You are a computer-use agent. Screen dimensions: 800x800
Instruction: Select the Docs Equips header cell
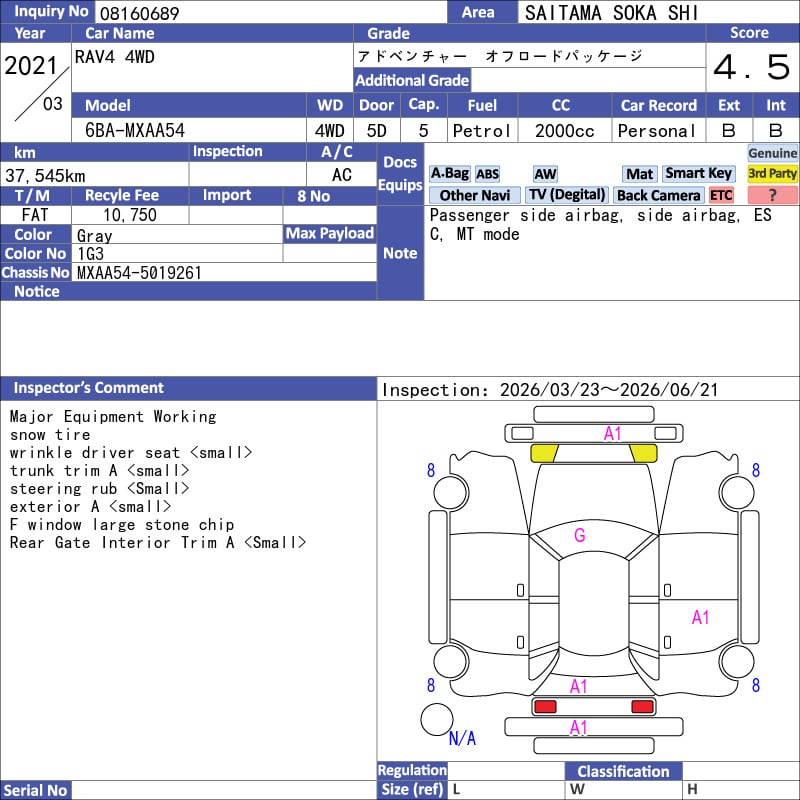pyautogui.click(x=400, y=174)
